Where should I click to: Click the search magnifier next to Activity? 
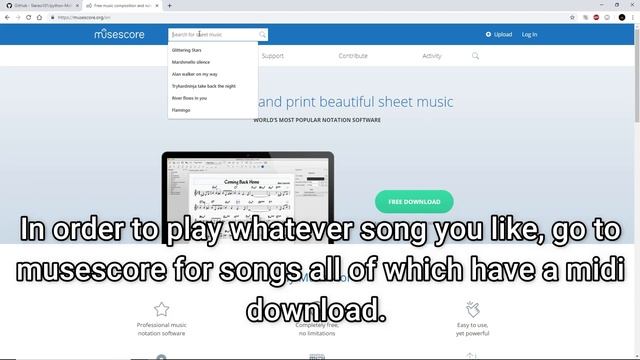tap(476, 56)
